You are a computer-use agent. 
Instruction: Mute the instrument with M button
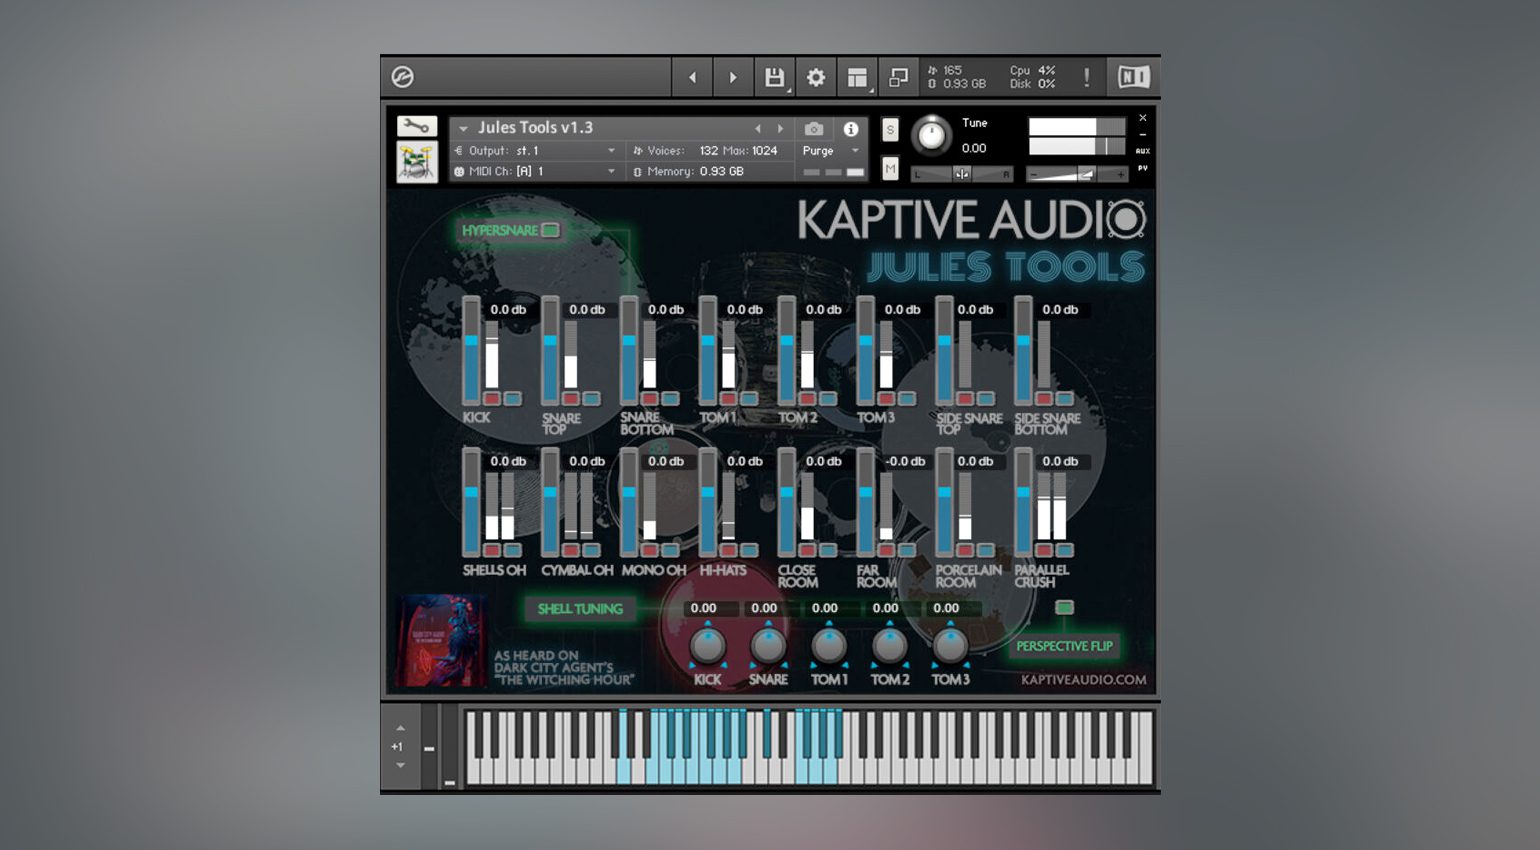pyautogui.click(x=890, y=169)
